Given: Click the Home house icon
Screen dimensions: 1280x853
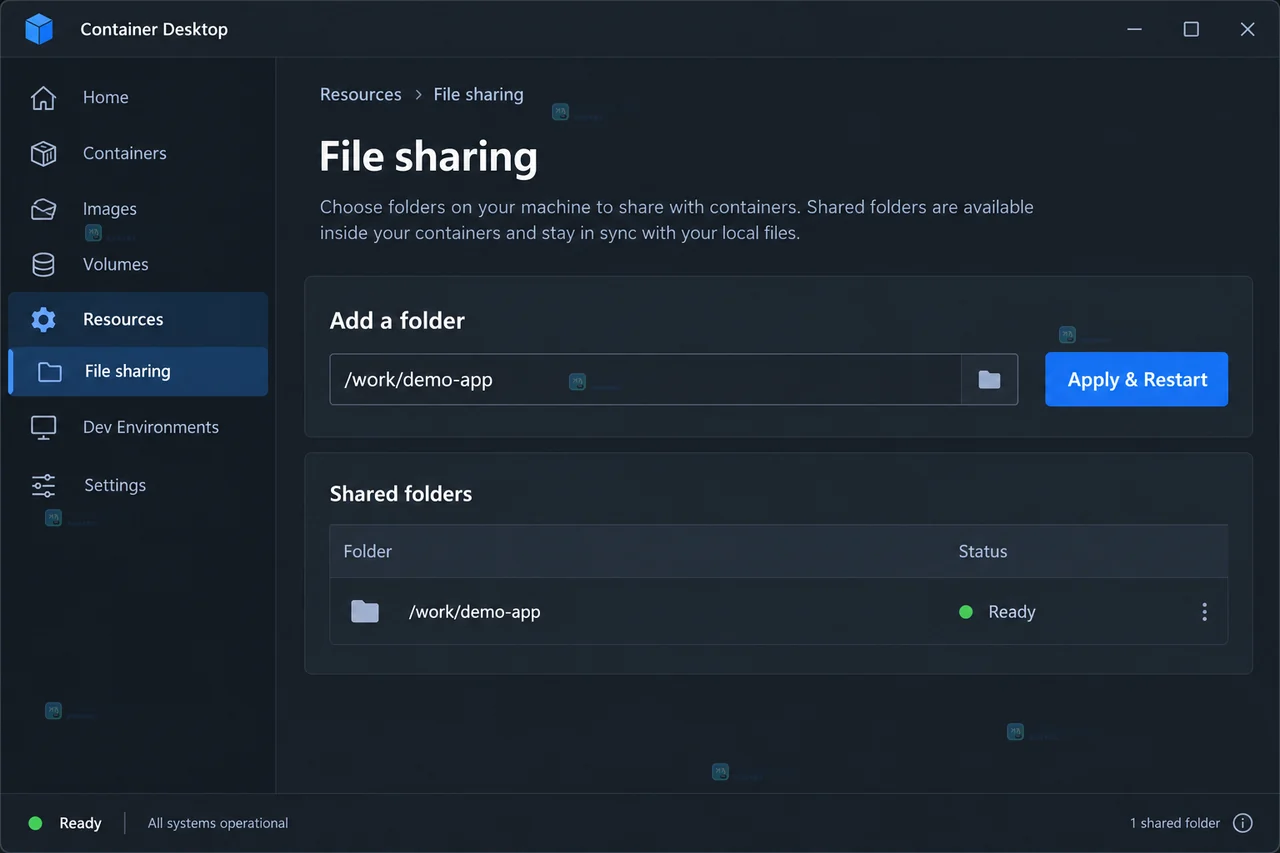Looking at the screenshot, I should pyautogui.click(x=43, y=98).
